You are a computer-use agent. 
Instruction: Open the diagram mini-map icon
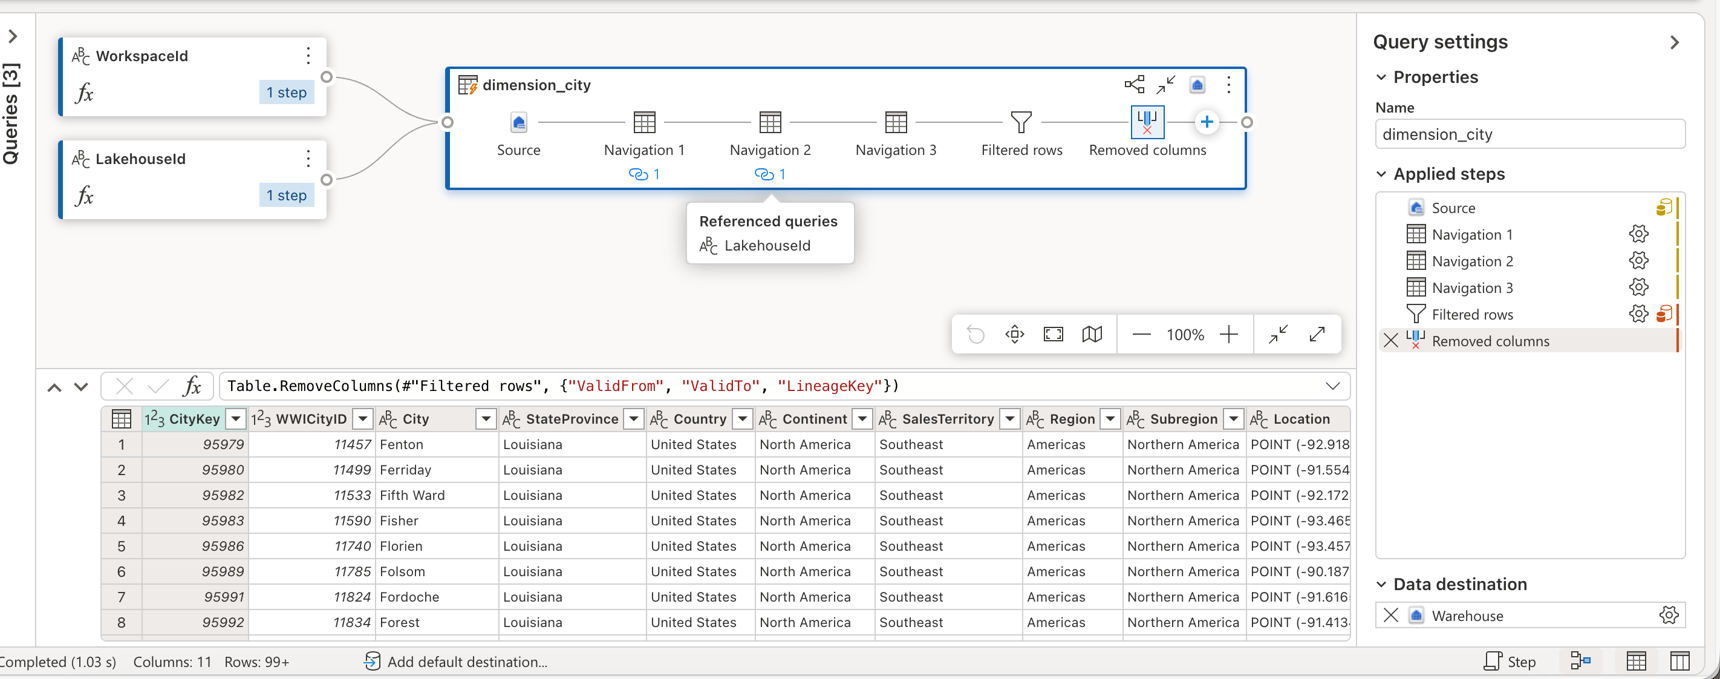pos(1093,334)
